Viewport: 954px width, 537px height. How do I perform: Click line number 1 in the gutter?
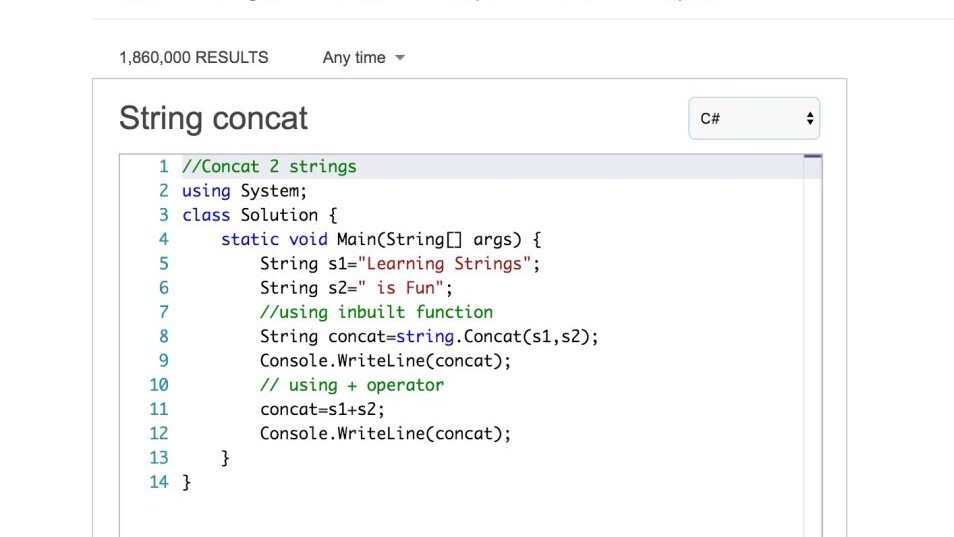[x=164, y=167]
